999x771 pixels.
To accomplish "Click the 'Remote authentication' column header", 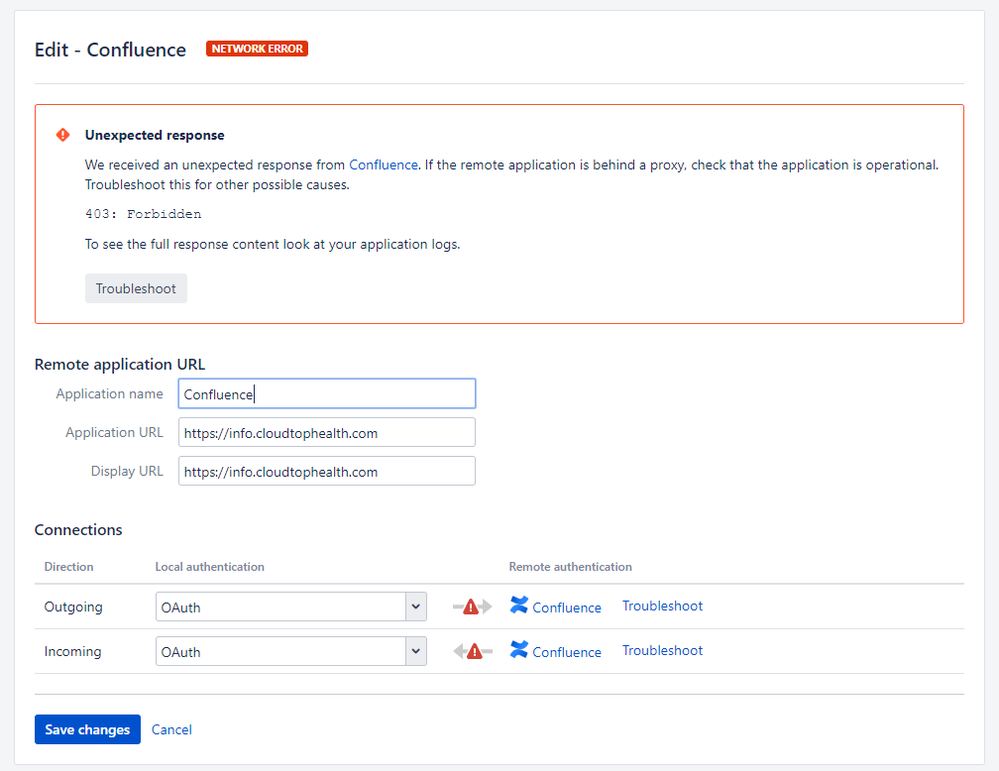I will click(x=570, y=566).
